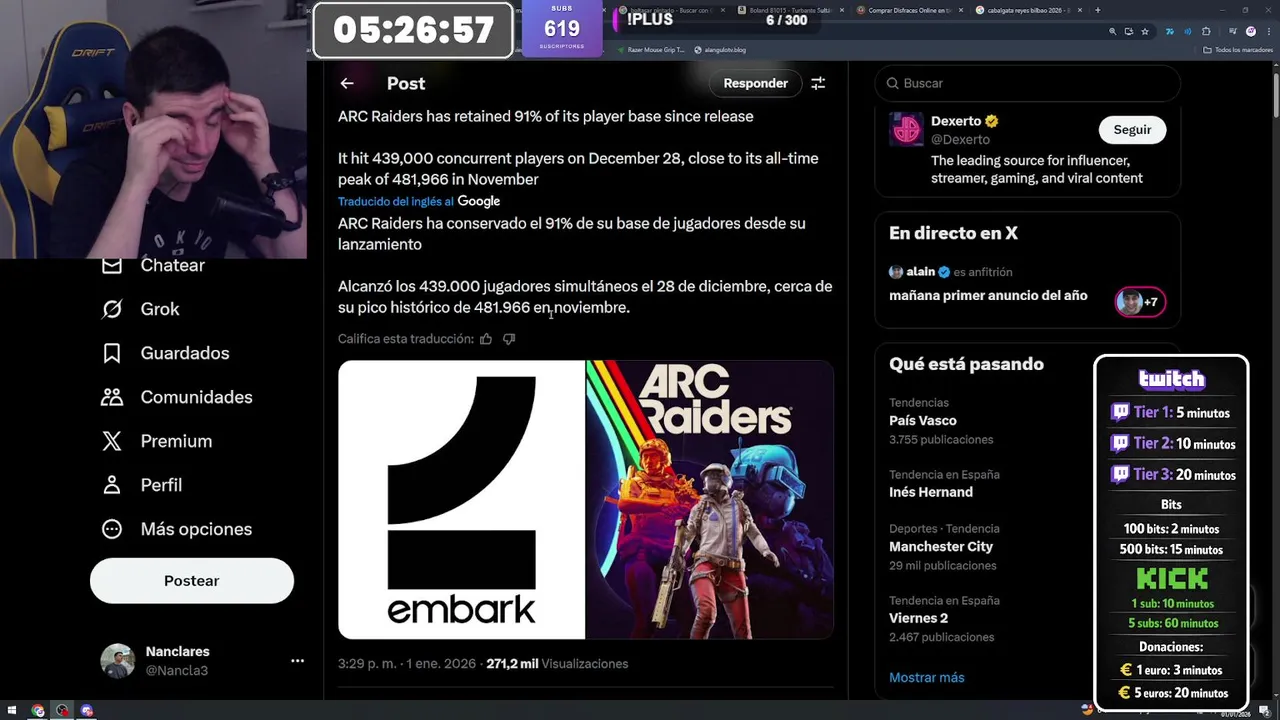The height and width of the screenshot is (720, 1280).
Task: Open the reply view settings icon
Action: [818, 83]
